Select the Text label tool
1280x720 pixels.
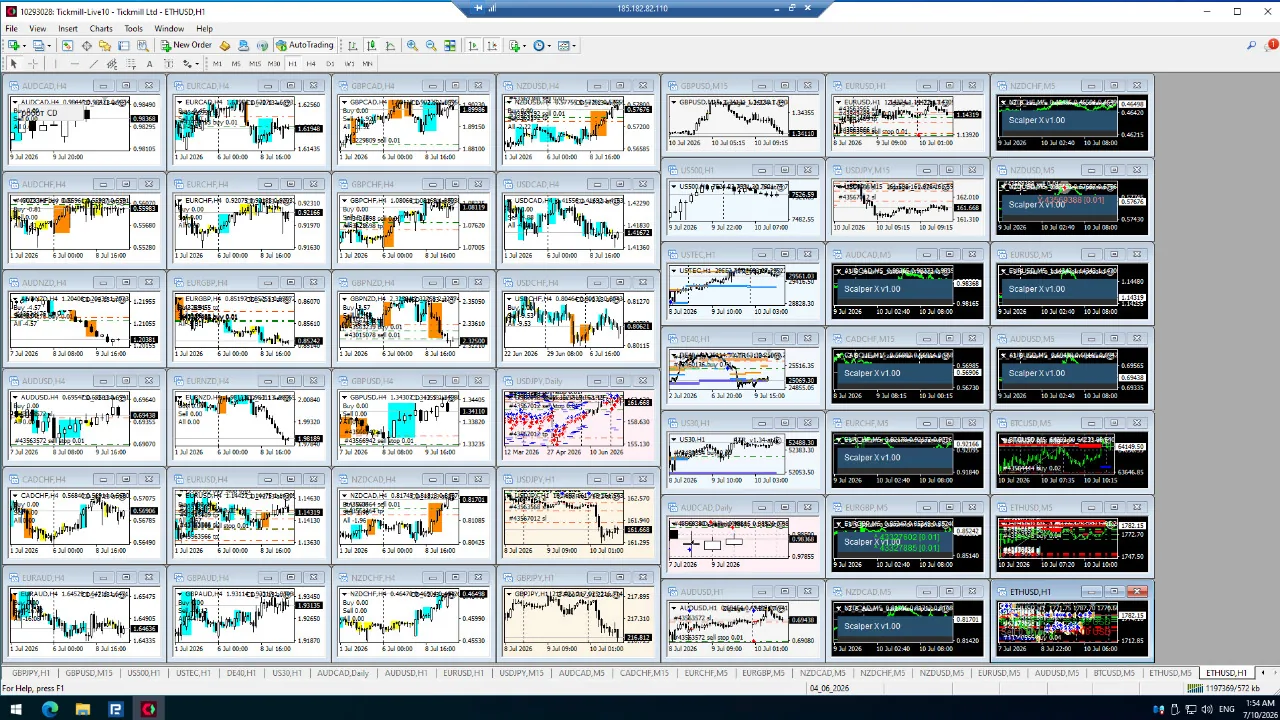tap(149, 64)
